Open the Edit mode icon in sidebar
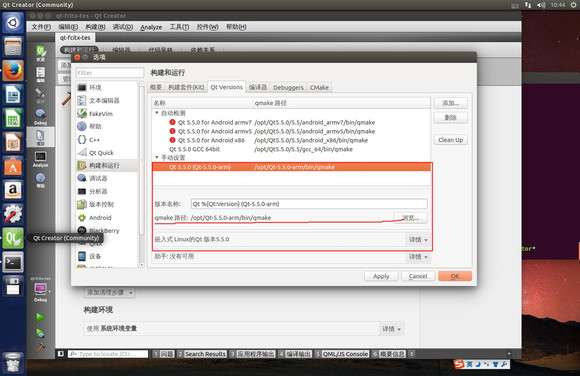The height and width of the screenshot is (376, 580). point(40,74)
